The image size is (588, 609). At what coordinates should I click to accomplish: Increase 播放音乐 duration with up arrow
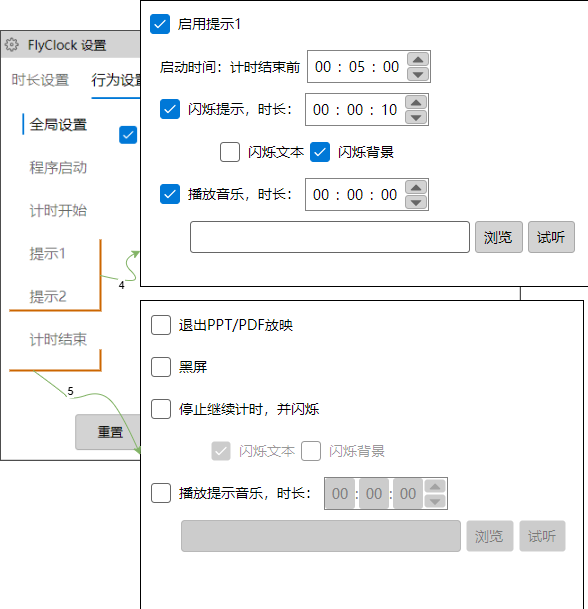point(416,188)
